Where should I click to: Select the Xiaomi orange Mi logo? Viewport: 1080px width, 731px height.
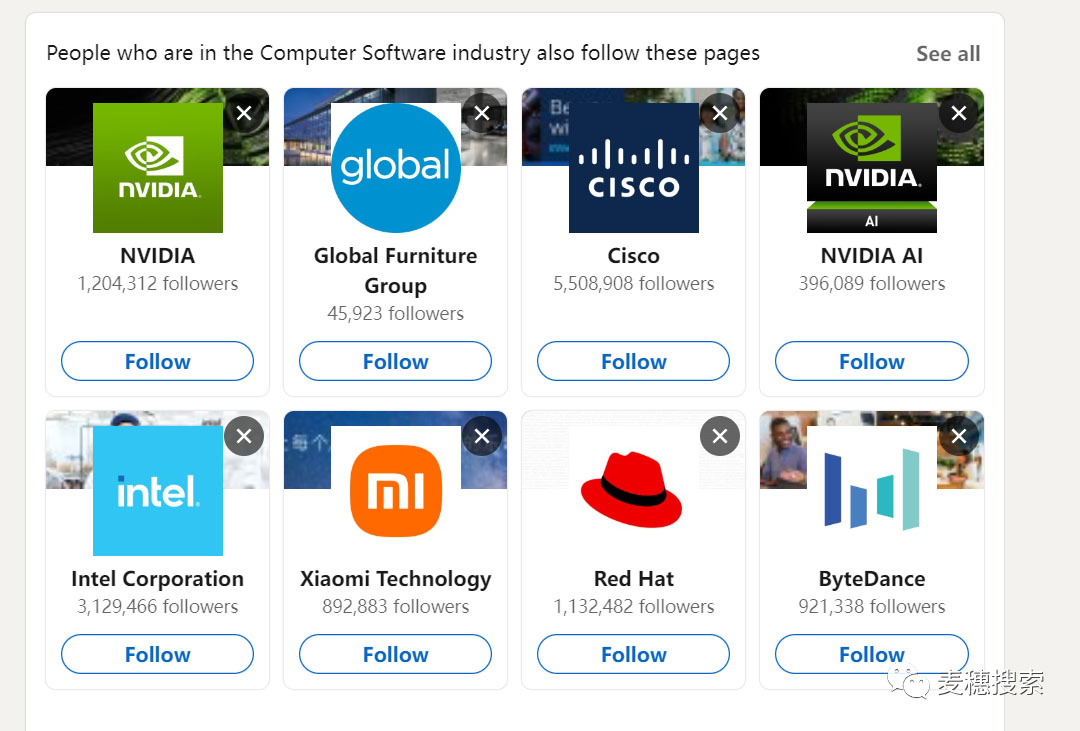click(396, 491)
